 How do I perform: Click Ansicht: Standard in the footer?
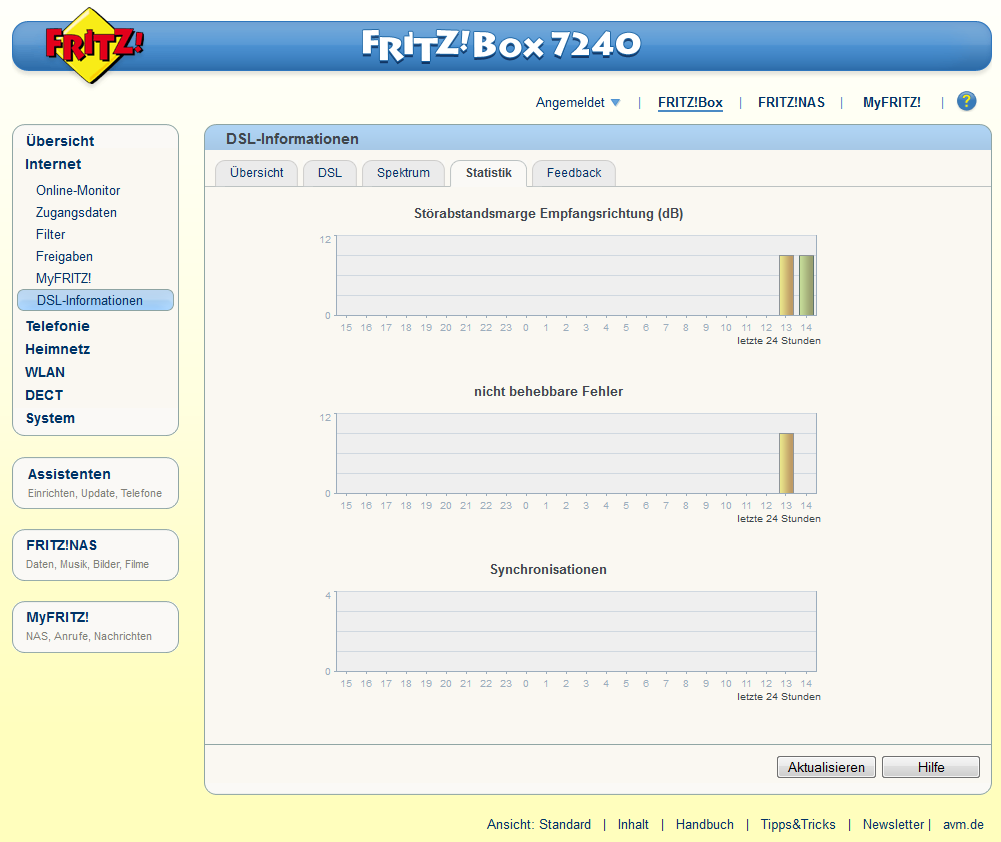click(539, 825)
